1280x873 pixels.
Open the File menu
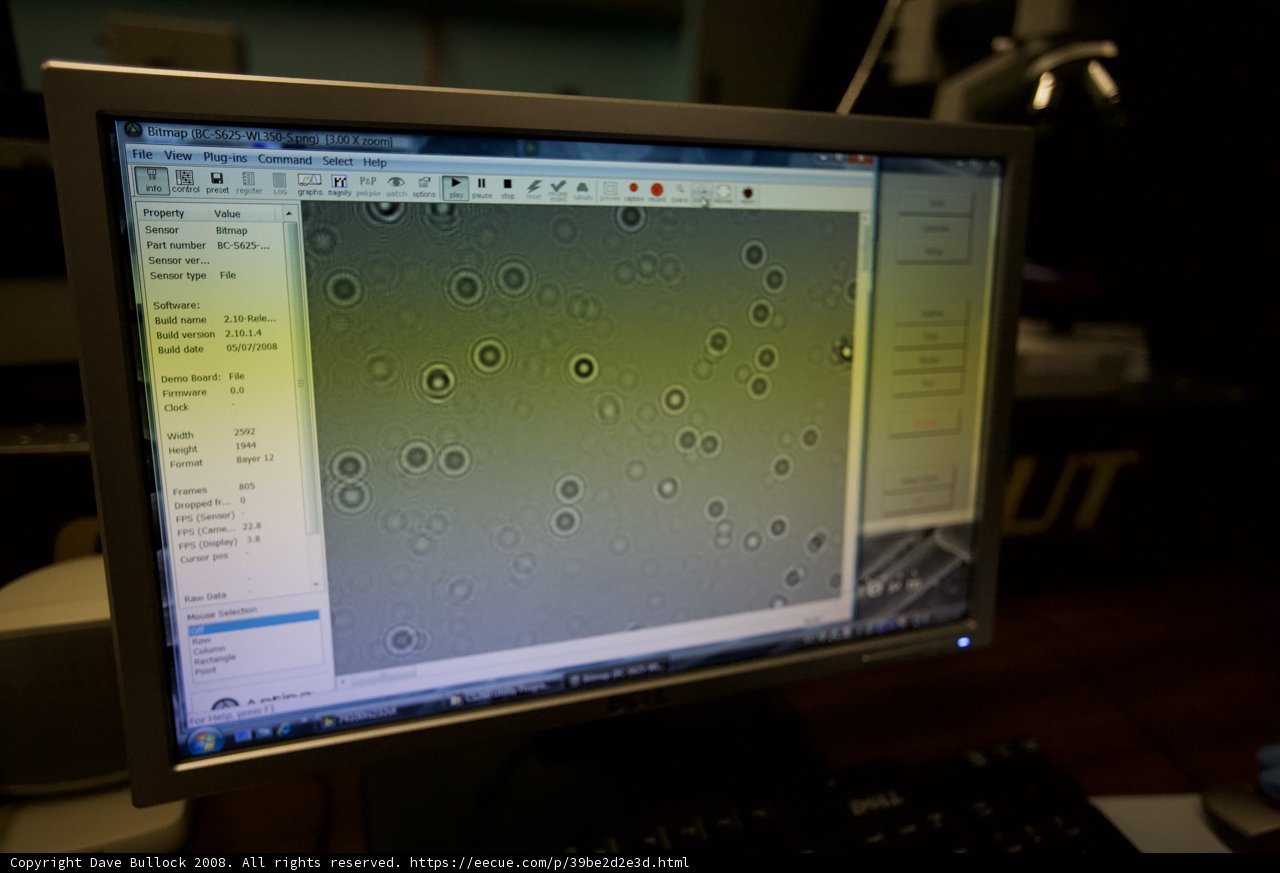pos(142,154)
